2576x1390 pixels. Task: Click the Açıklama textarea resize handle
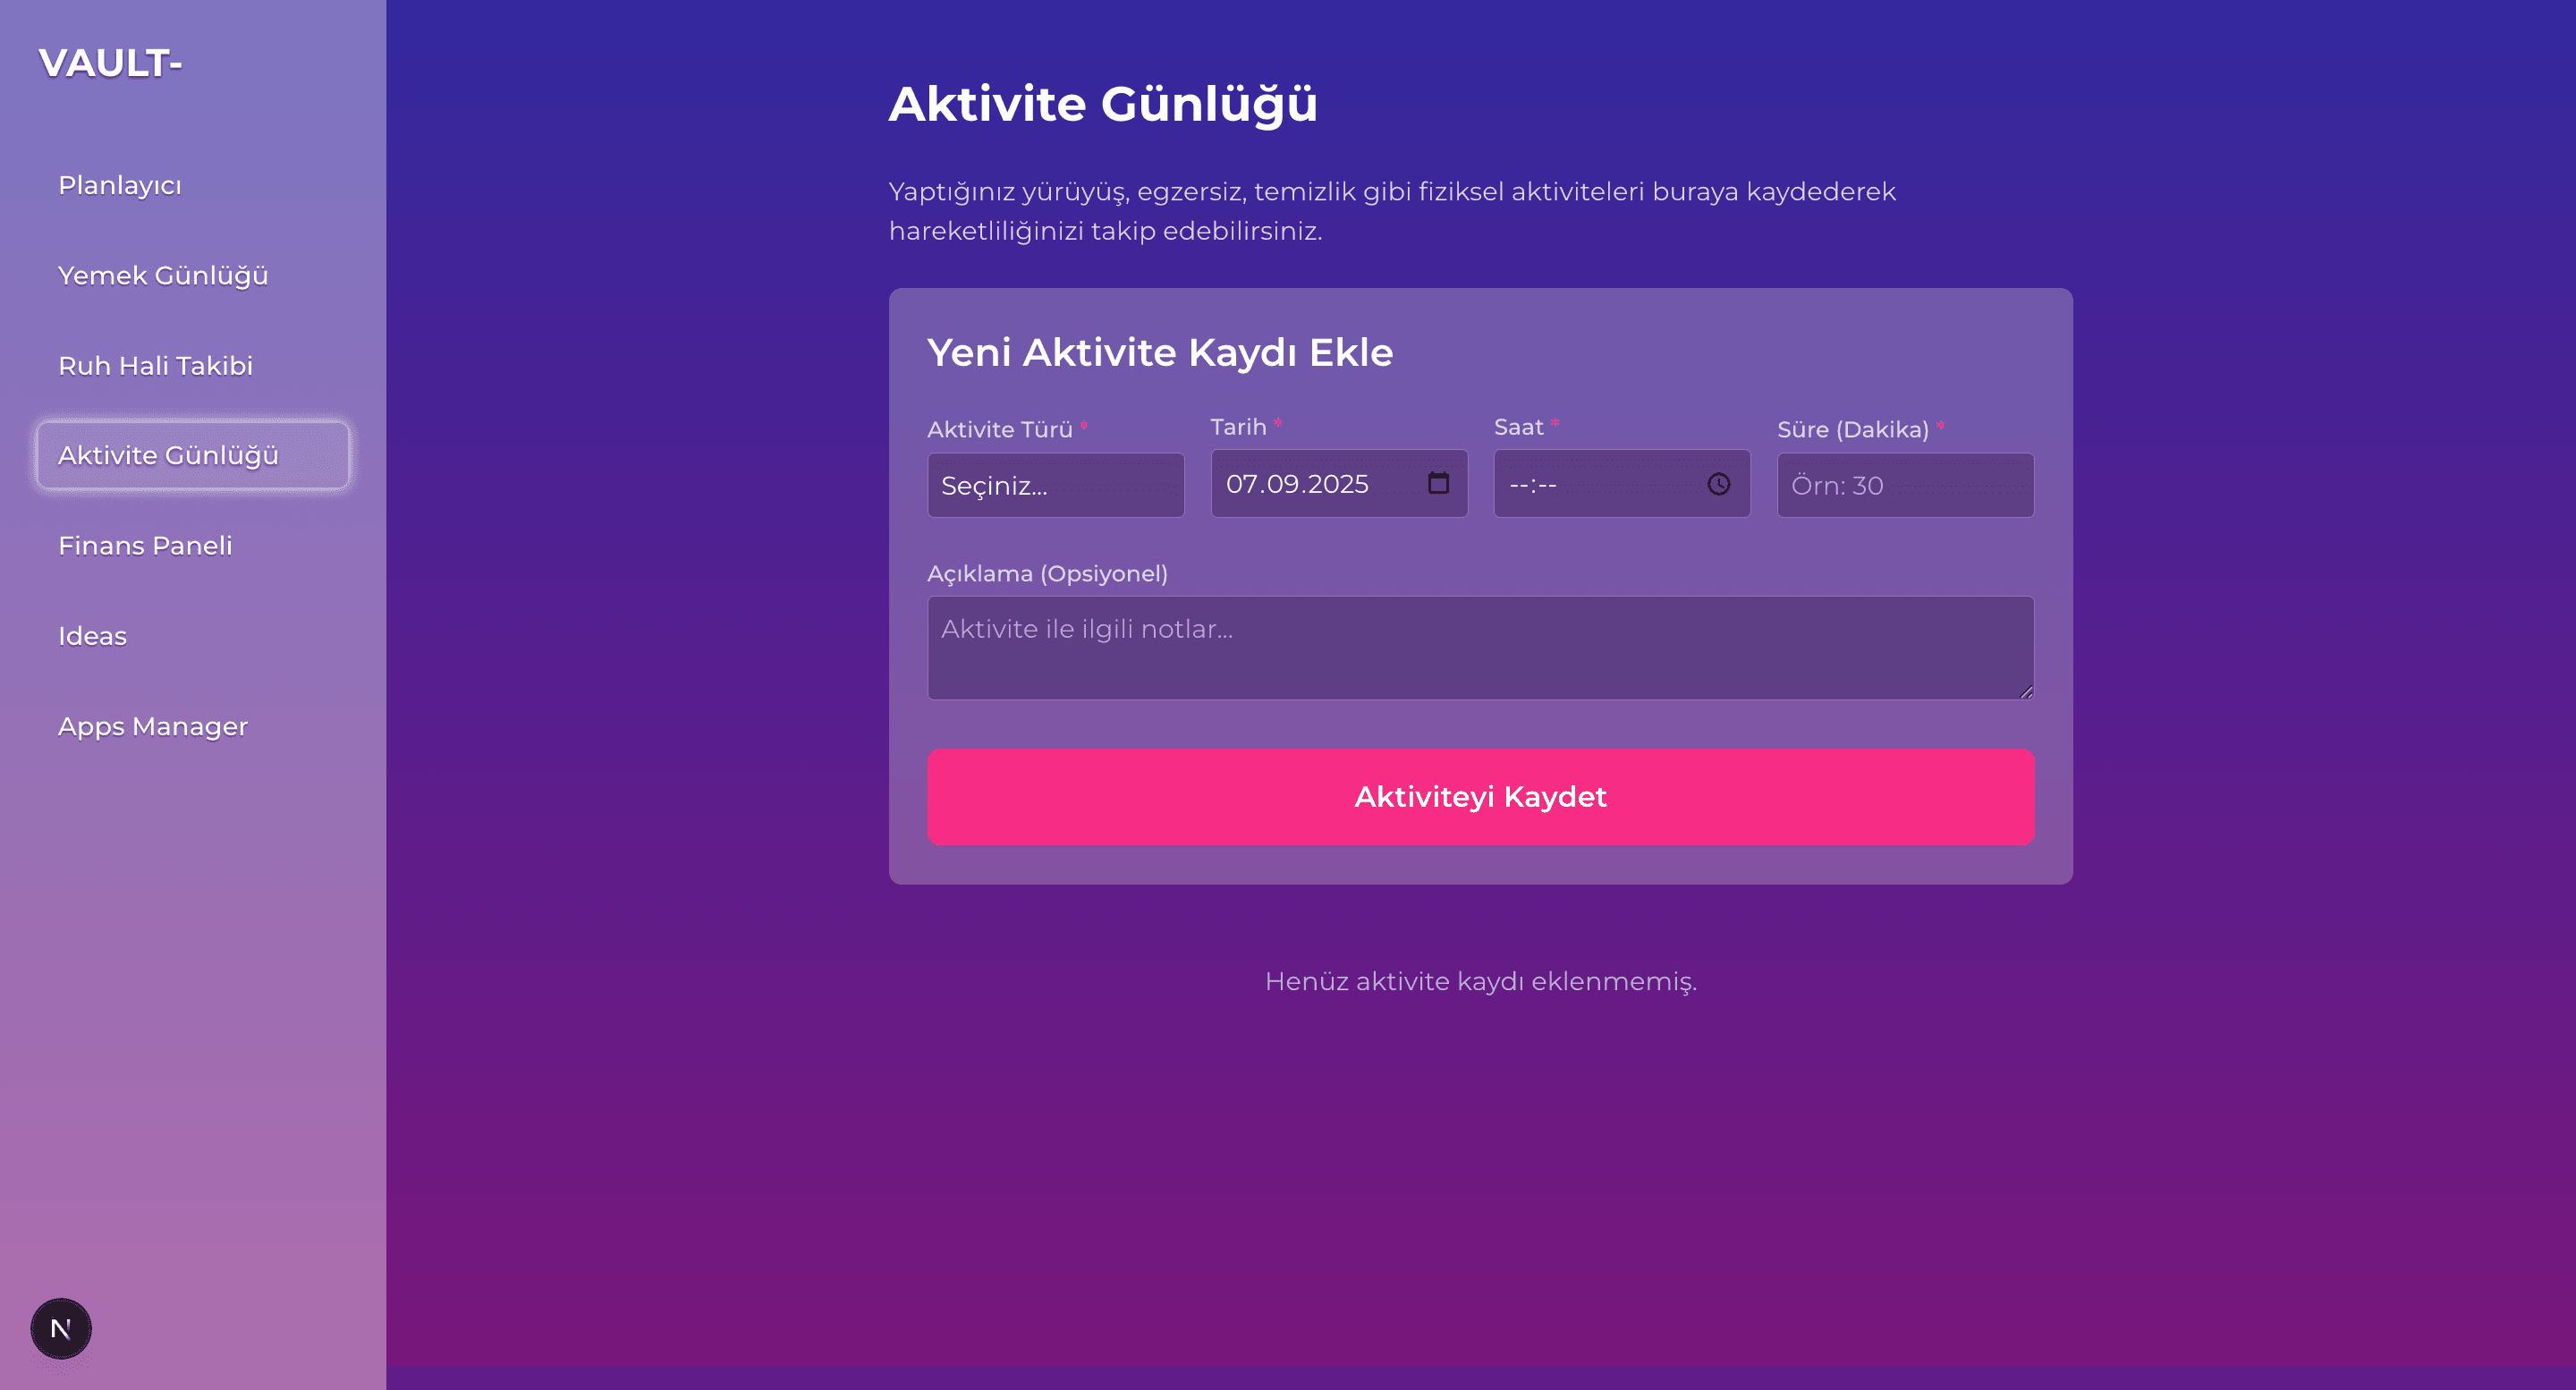click(2025, 691)
